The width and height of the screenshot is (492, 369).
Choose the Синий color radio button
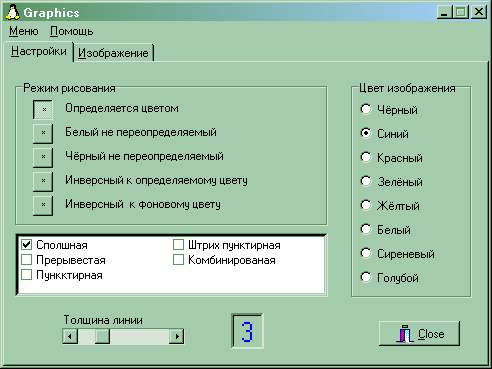366,133
